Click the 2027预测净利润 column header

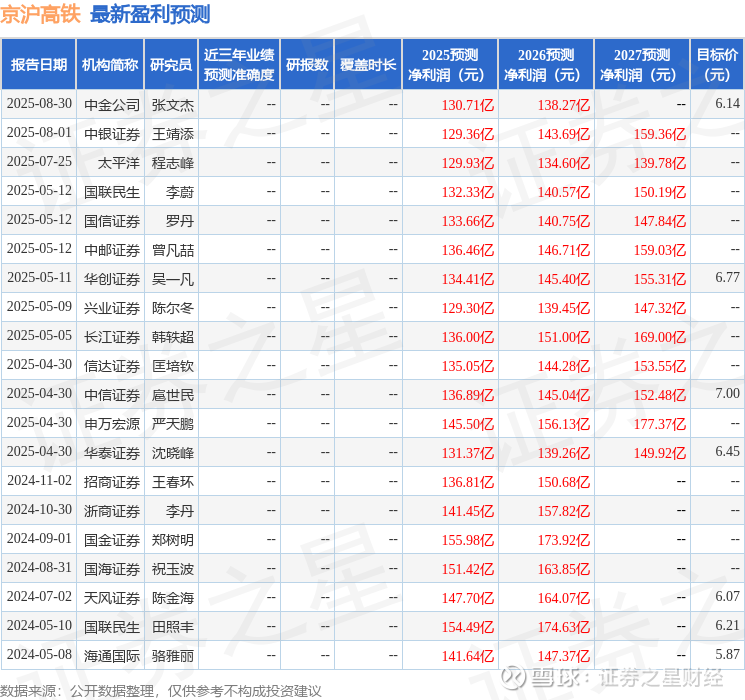[x=642, y=65]
